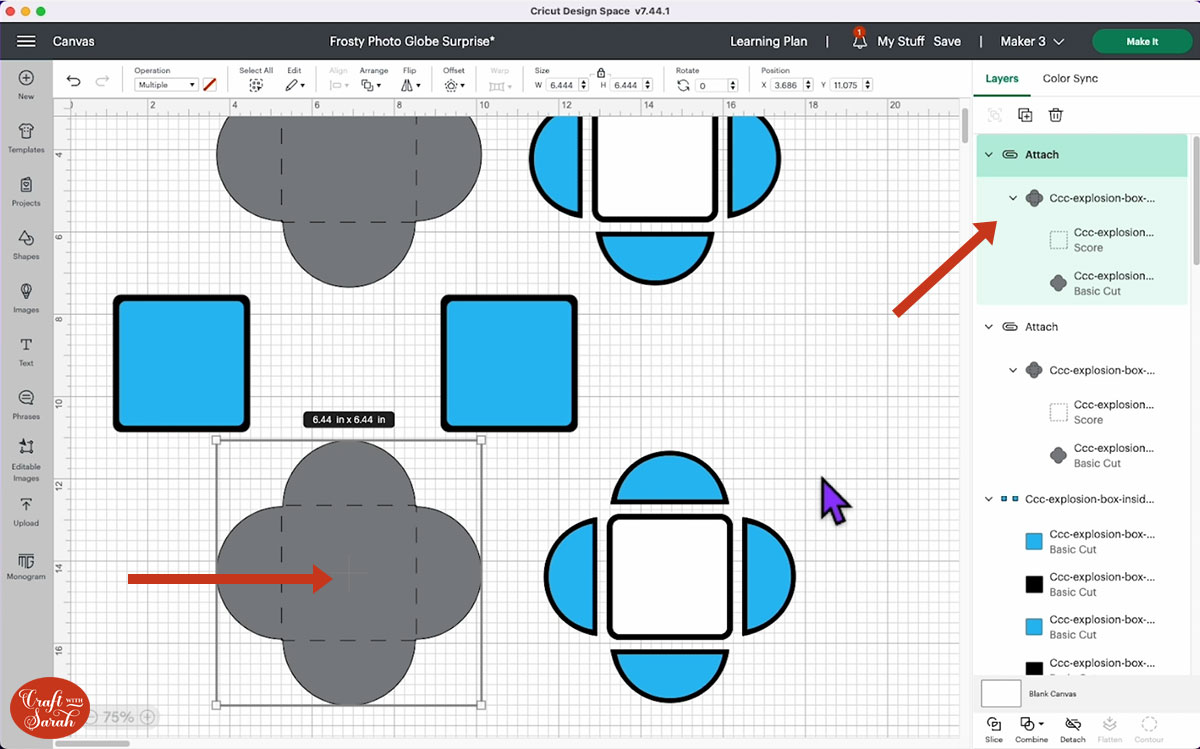Collapse the first Attach group
This screenshot has width=1200, height=749.
[x=989, y=155]
